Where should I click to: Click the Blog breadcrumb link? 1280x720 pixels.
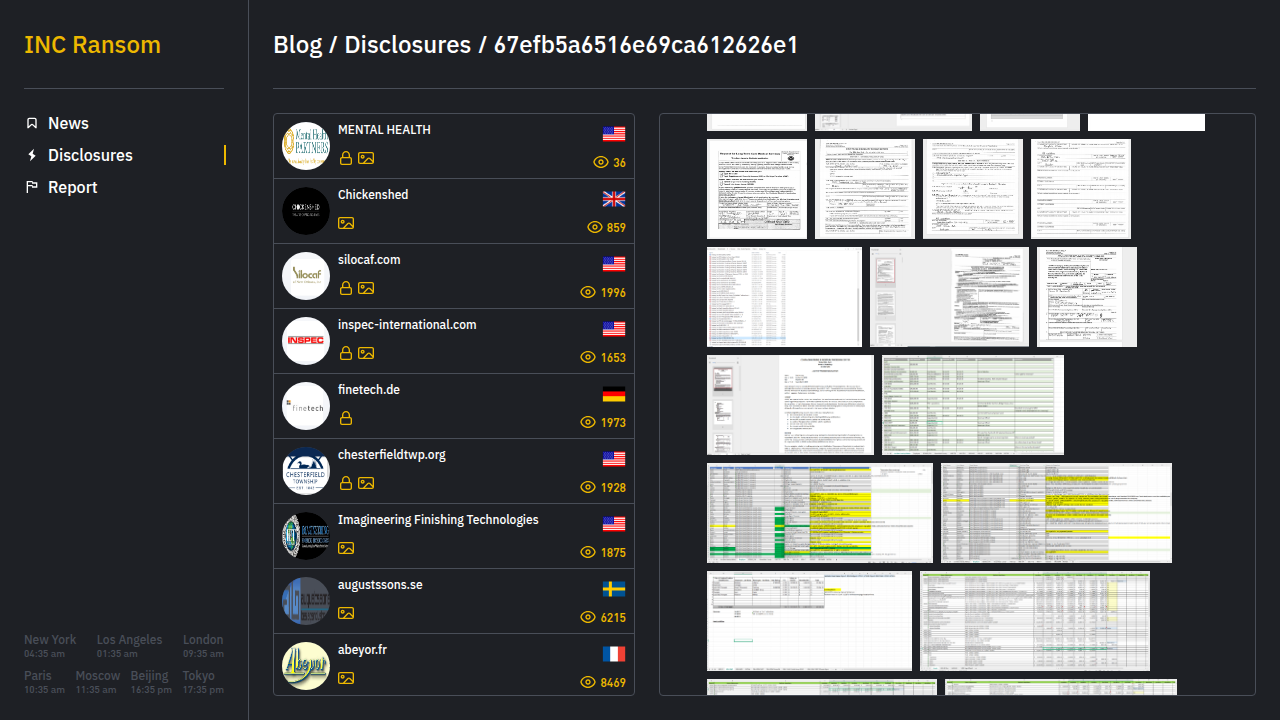point(297,45)
